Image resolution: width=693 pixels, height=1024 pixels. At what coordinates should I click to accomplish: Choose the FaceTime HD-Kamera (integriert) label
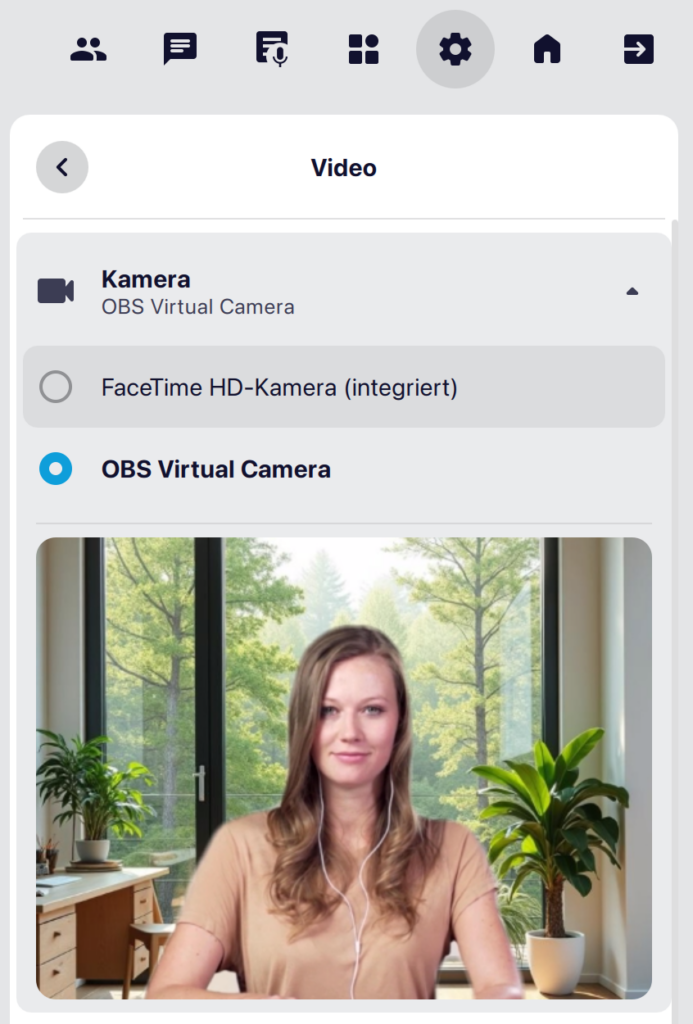[279, 387]
